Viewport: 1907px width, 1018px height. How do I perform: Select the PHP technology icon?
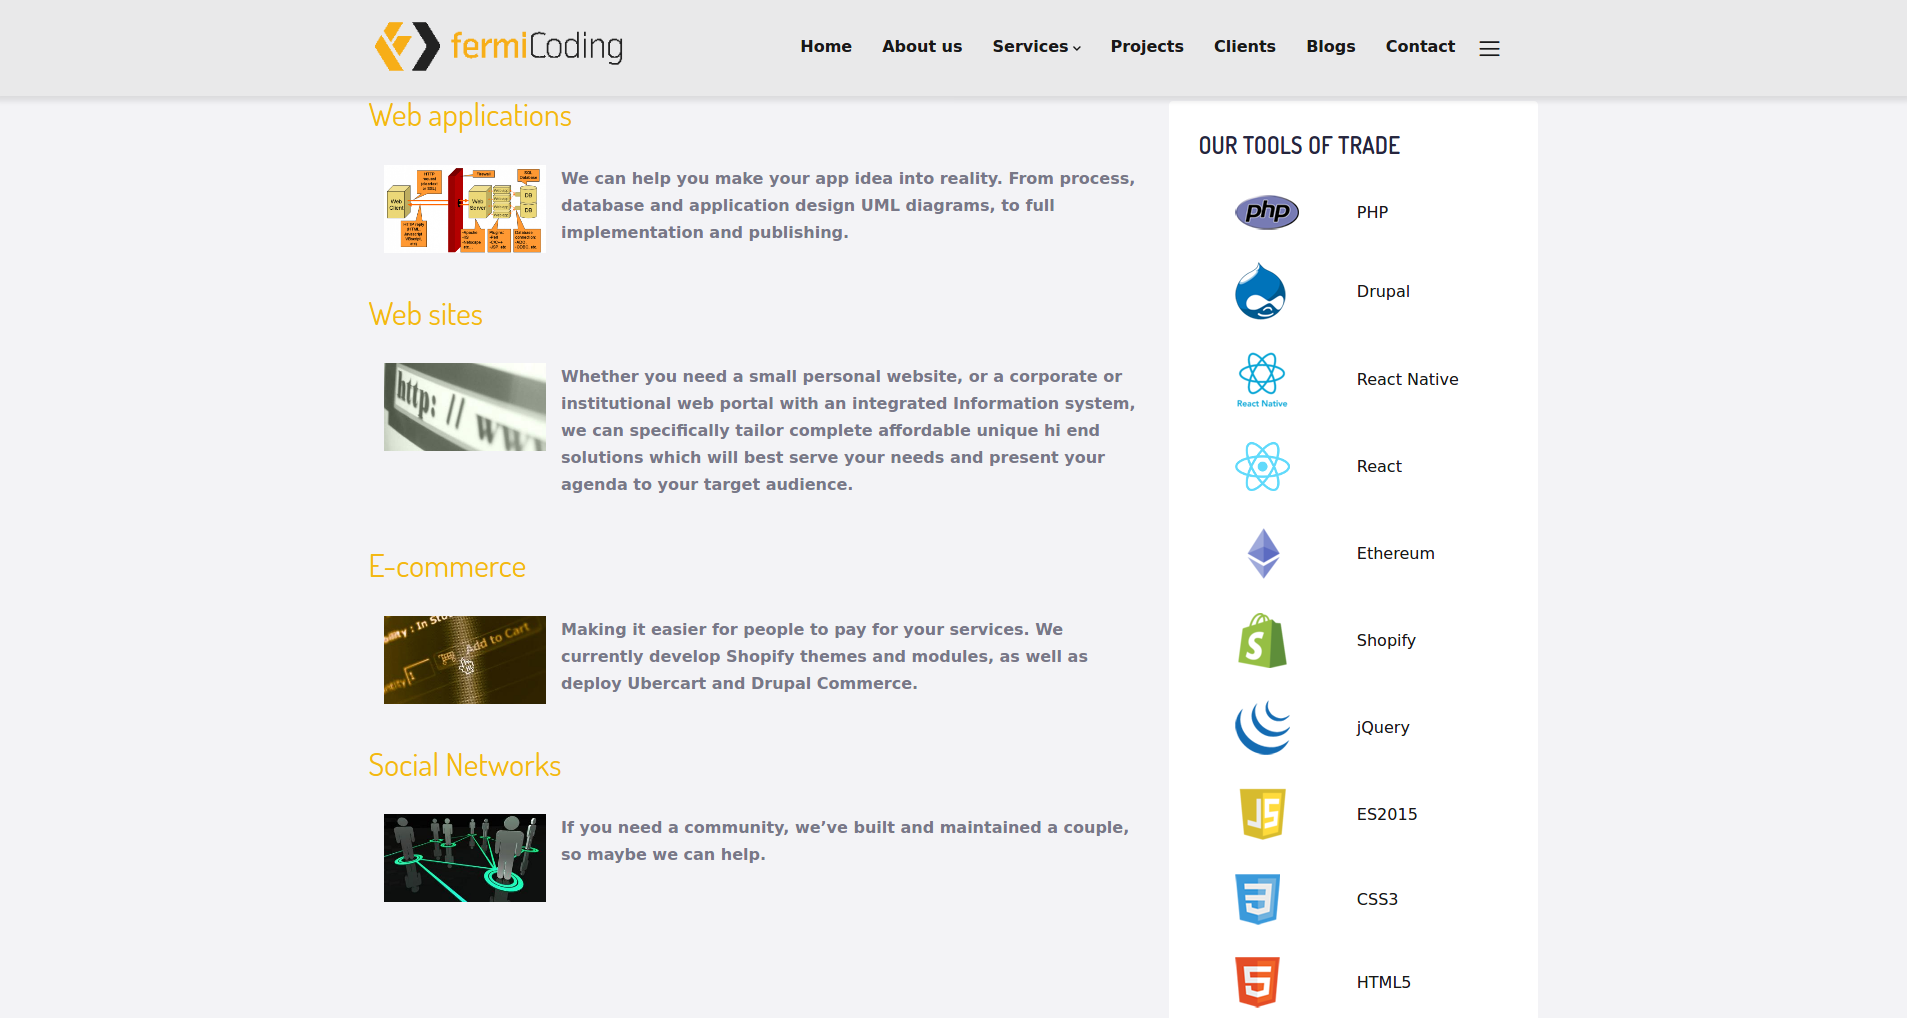(1267, 212)
